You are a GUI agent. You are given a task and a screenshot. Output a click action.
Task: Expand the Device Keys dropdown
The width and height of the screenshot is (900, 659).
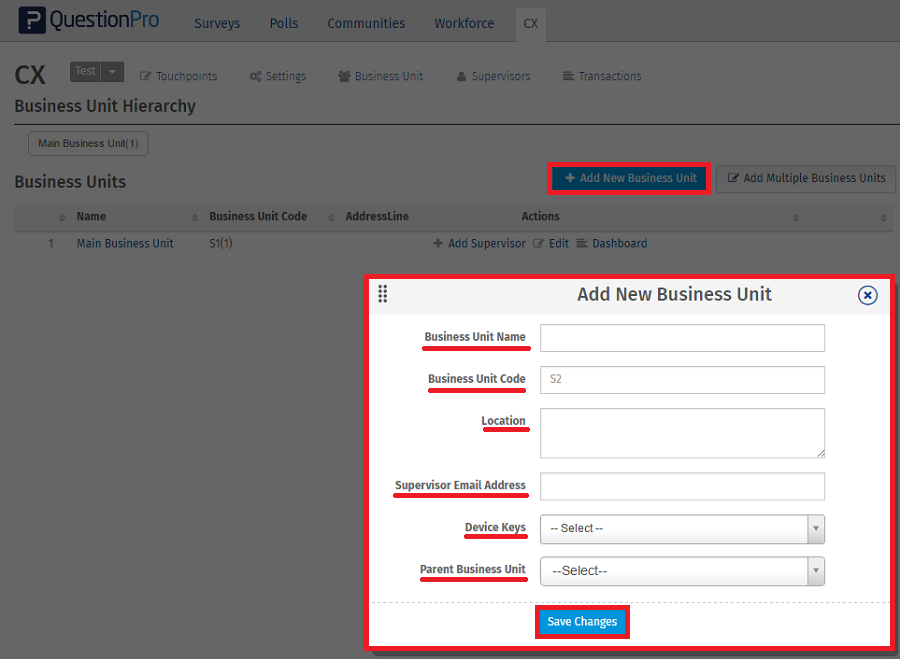tap(682, 528)
